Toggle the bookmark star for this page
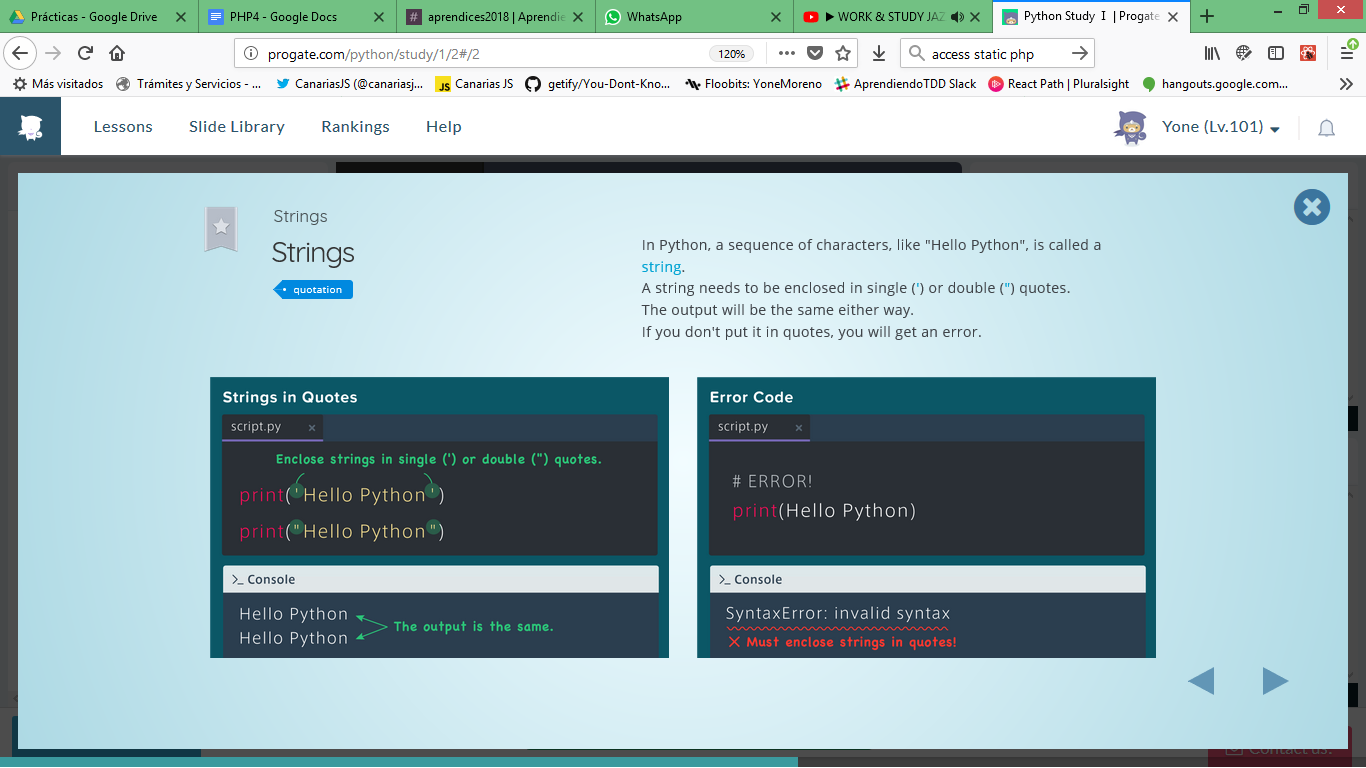1366x768 pixels. pos(842,54)
